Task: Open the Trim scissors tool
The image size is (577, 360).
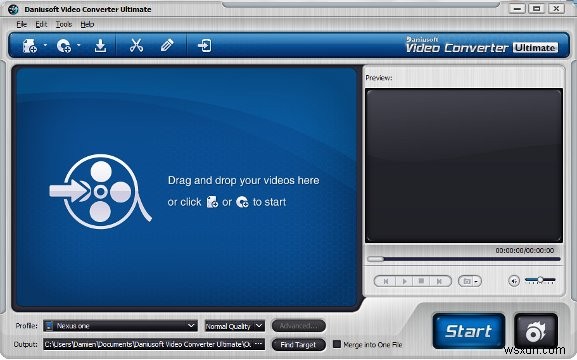Action: click(136, 46)
